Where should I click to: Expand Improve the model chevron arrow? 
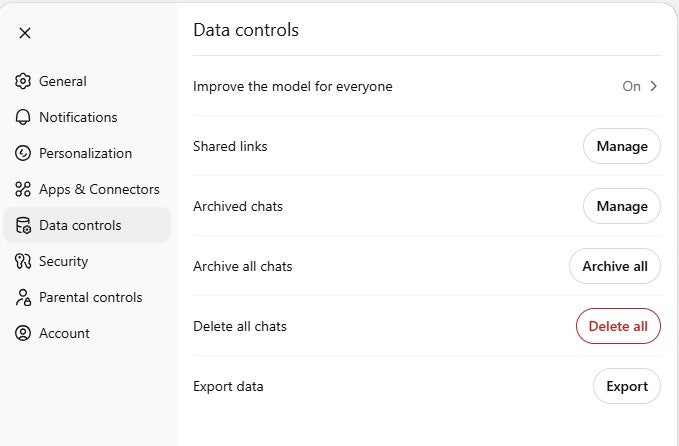[x=654, y=86]
